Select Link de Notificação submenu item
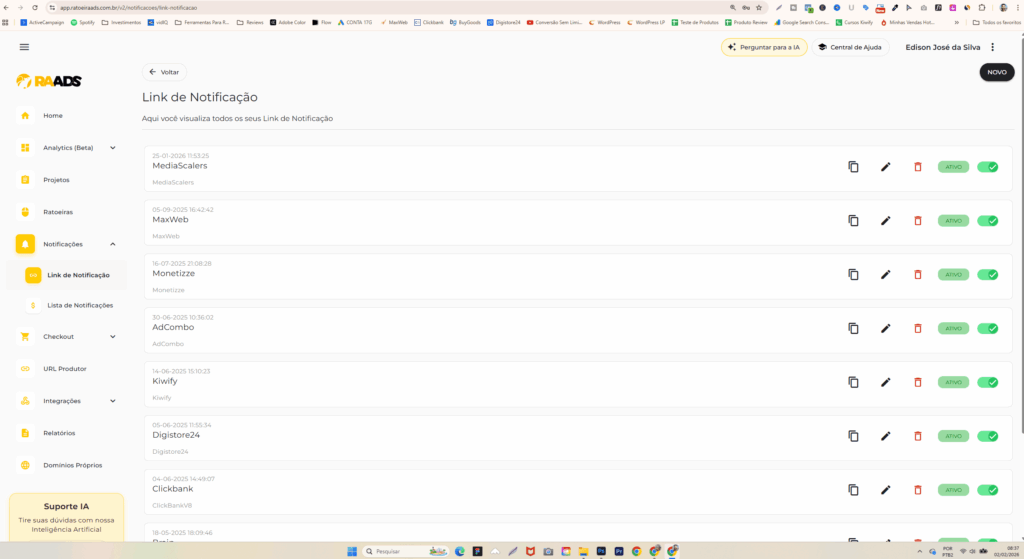 67,276
